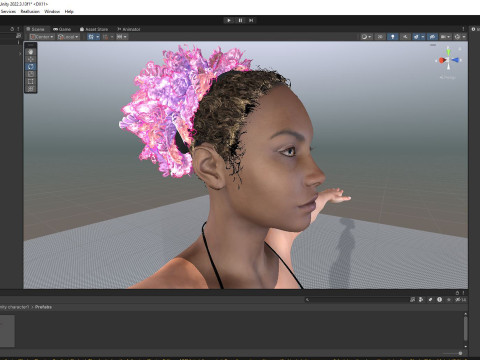
Task: Click Prefabs in the breadcrumb path
Action: coord(43,307)
